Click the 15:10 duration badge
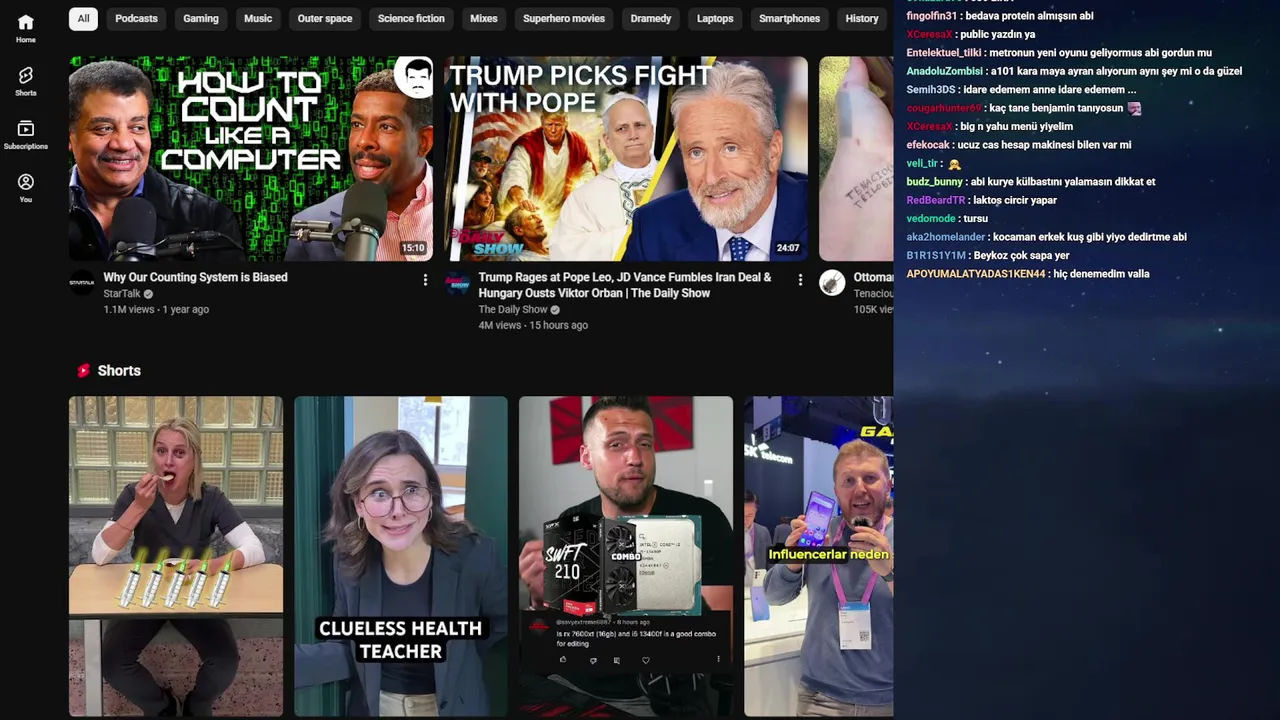The image size is (1280, 720). pos(413,248)
